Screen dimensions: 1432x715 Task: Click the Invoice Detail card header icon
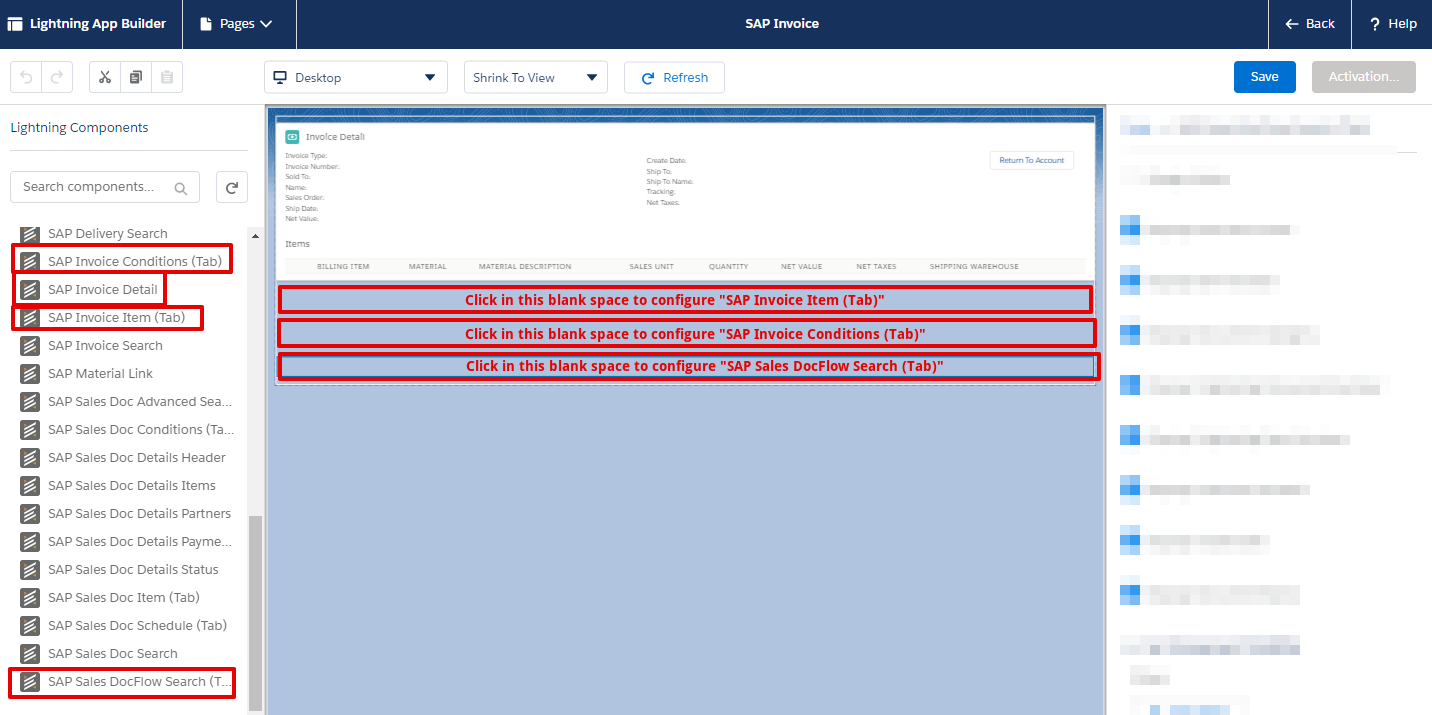pyautogui.click(x=292, y=137)
